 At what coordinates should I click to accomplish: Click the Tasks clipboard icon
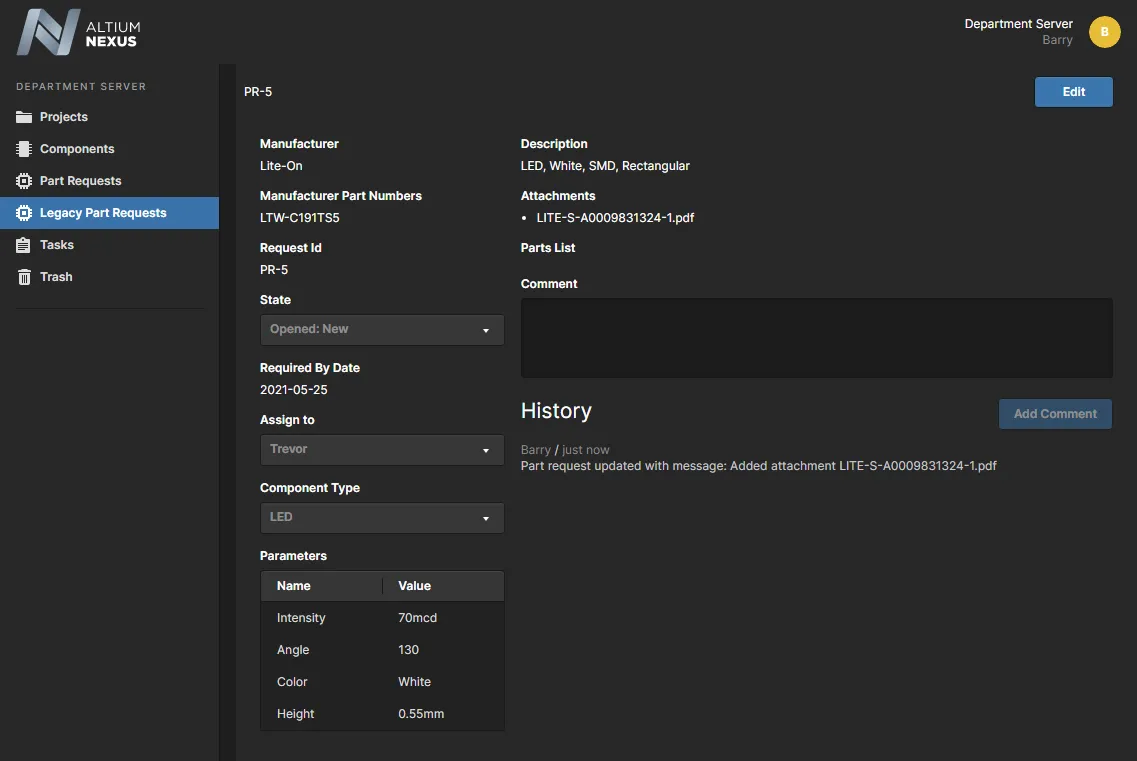point(24,245)
